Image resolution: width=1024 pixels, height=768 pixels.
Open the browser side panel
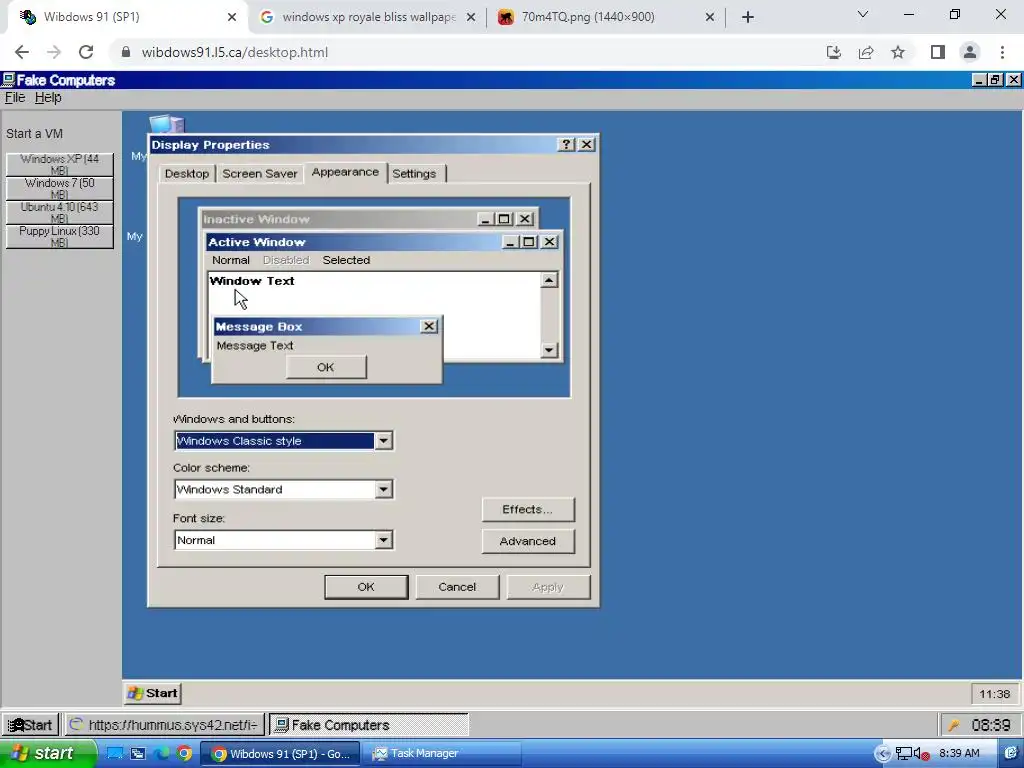point(938,52)
